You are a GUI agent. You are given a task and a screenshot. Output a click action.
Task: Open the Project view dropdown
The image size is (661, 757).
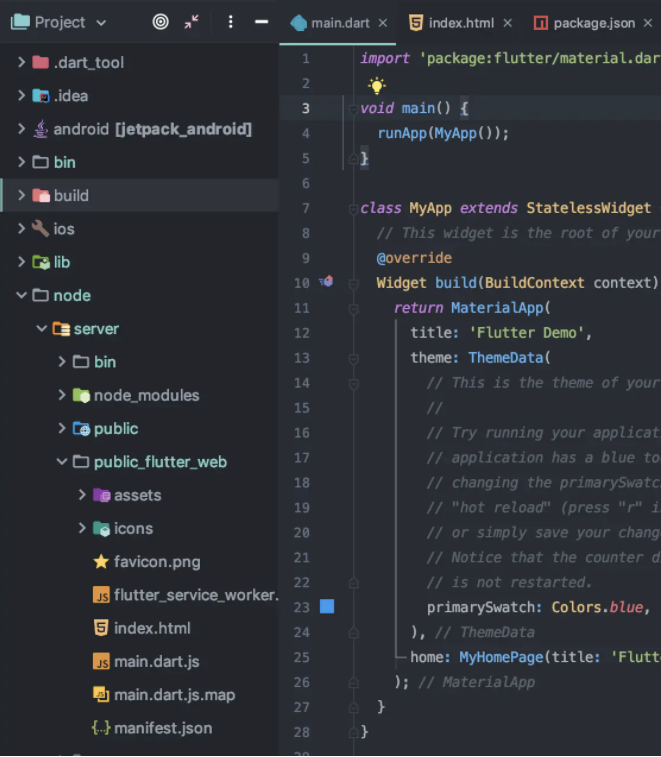pos(60,22)
